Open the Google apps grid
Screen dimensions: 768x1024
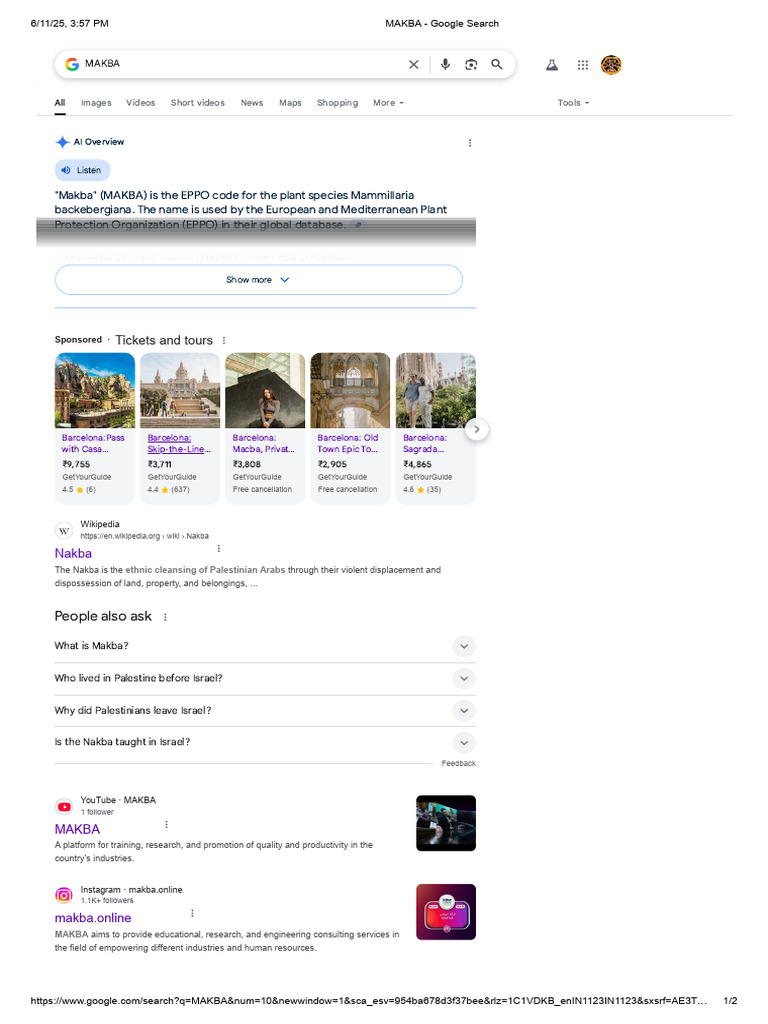pyautogui.click(x=583, y=65)
